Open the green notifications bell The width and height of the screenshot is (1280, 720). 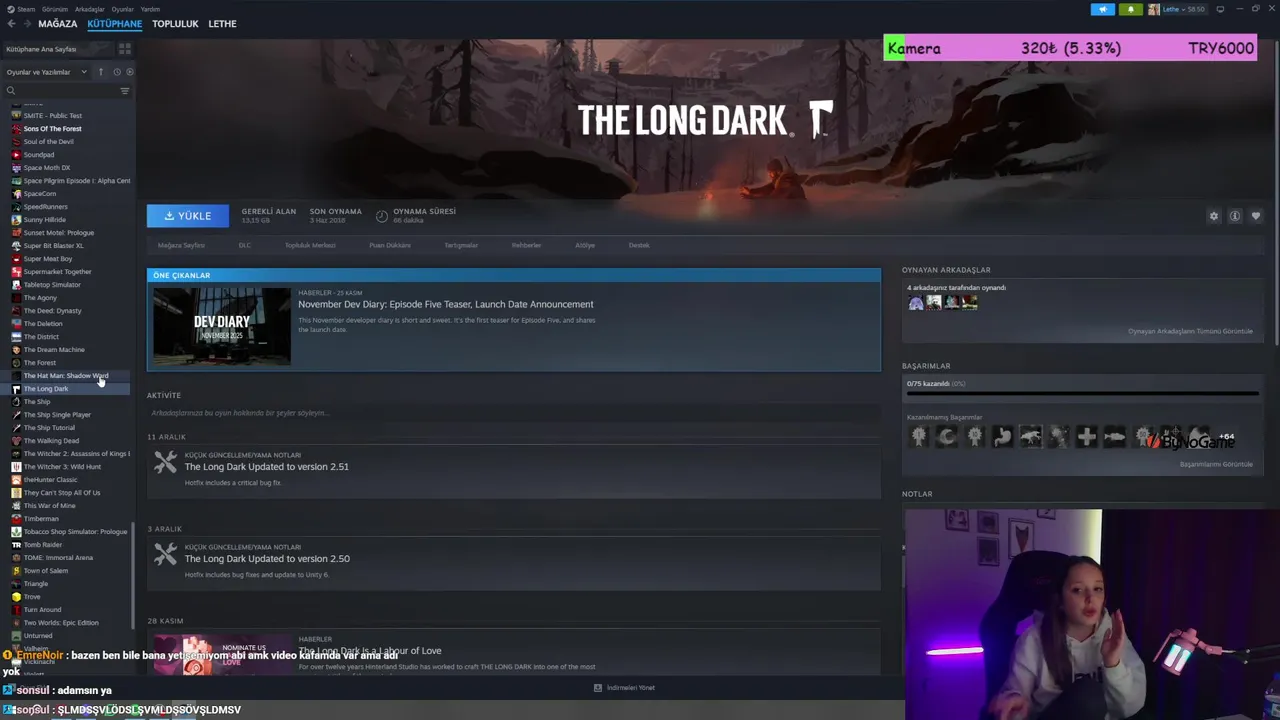(1130, 9)
